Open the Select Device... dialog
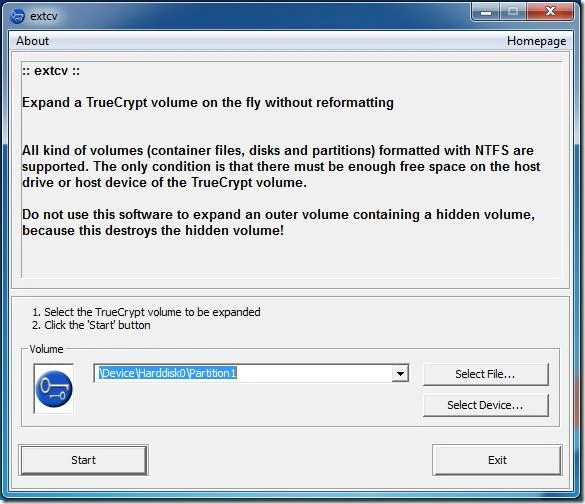585x504 pixels. [x=485, y=405]
